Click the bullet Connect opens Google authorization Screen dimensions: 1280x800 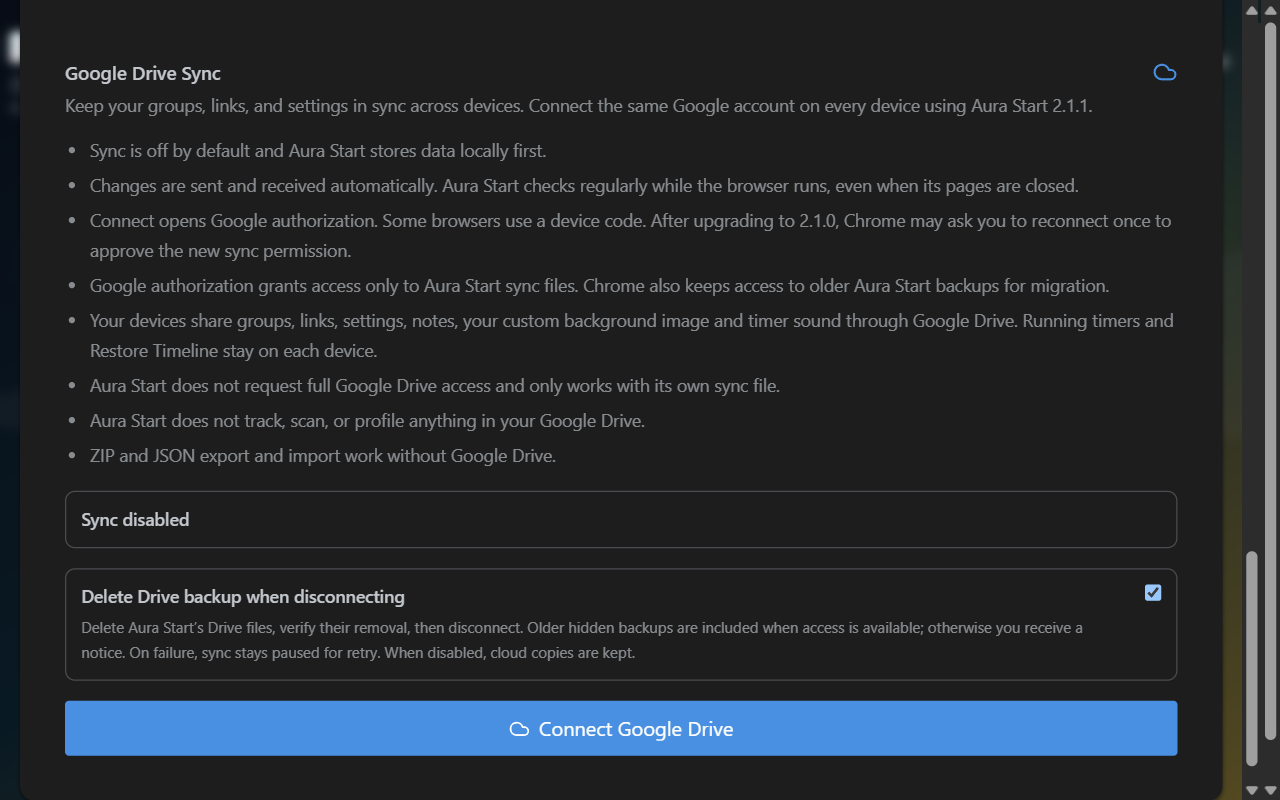click(630, 236)
